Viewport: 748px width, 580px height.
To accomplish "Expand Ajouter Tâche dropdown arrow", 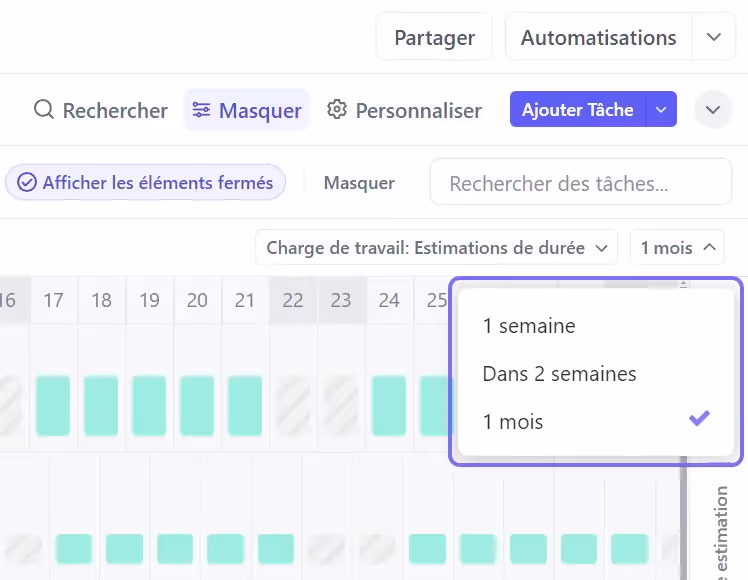I will pos(661,110).
